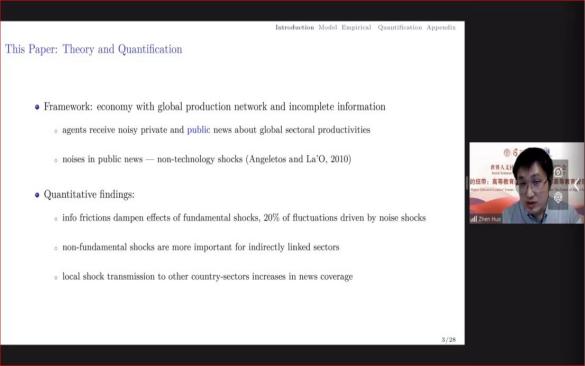Click the blue "public" hyperlink
This screenshot has height=366, width=585.
tap(198, 130)
